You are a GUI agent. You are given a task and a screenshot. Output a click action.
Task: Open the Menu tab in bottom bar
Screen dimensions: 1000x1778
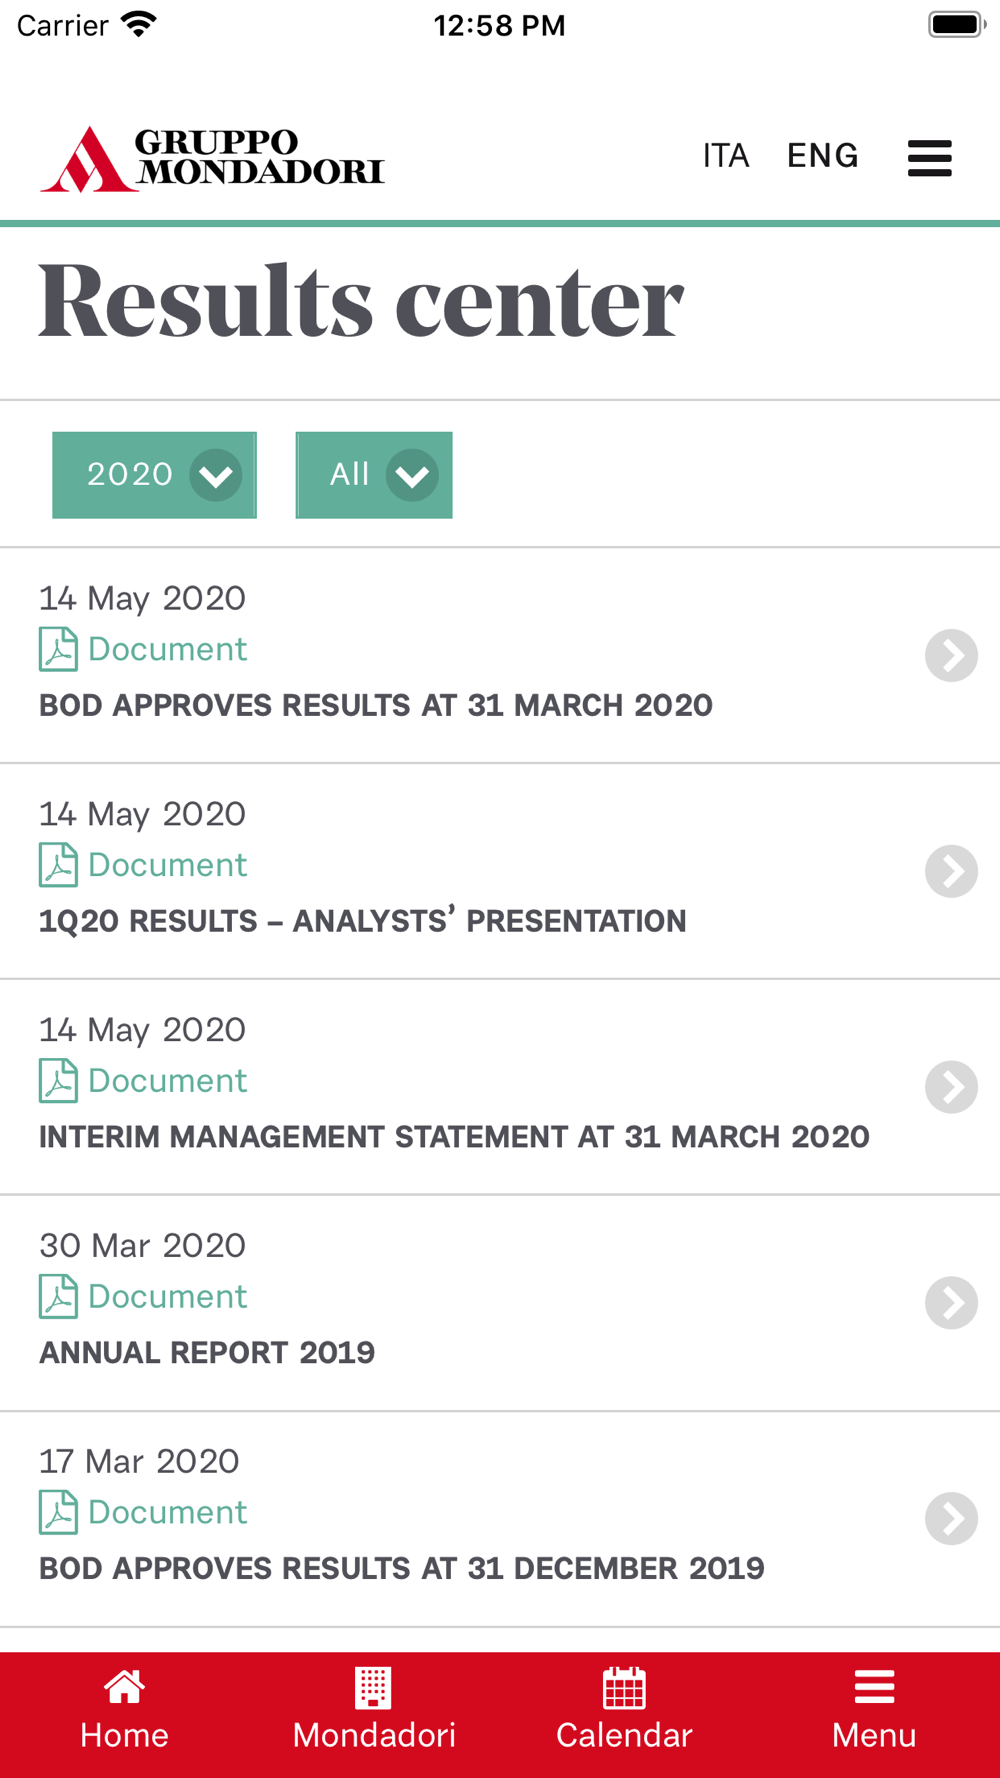[x=874, y=1711]
